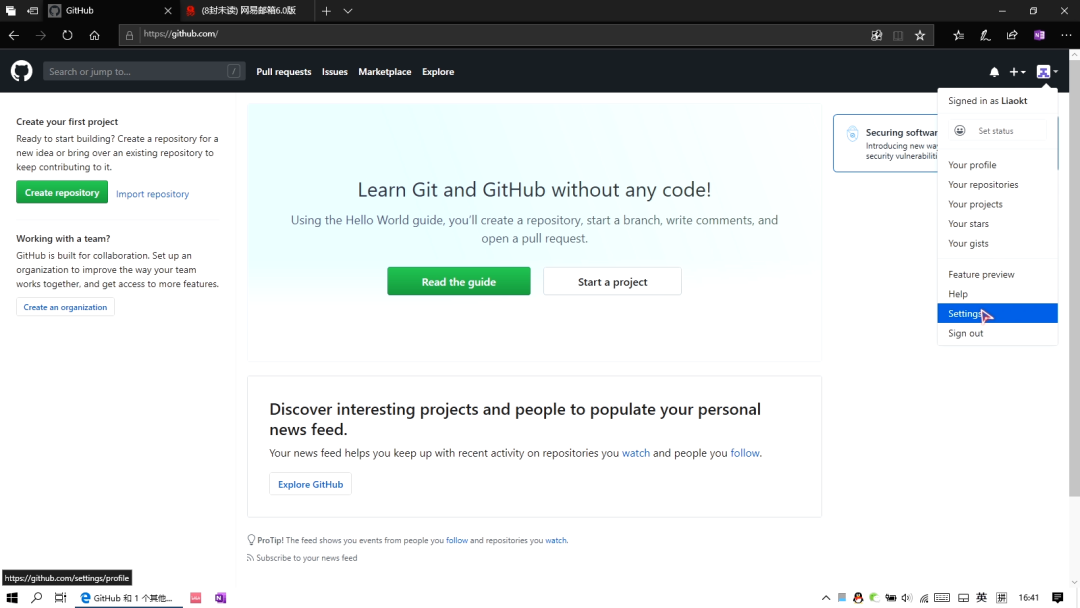Click the green Create repository button

pyautogui.click(x=62, y=192)
